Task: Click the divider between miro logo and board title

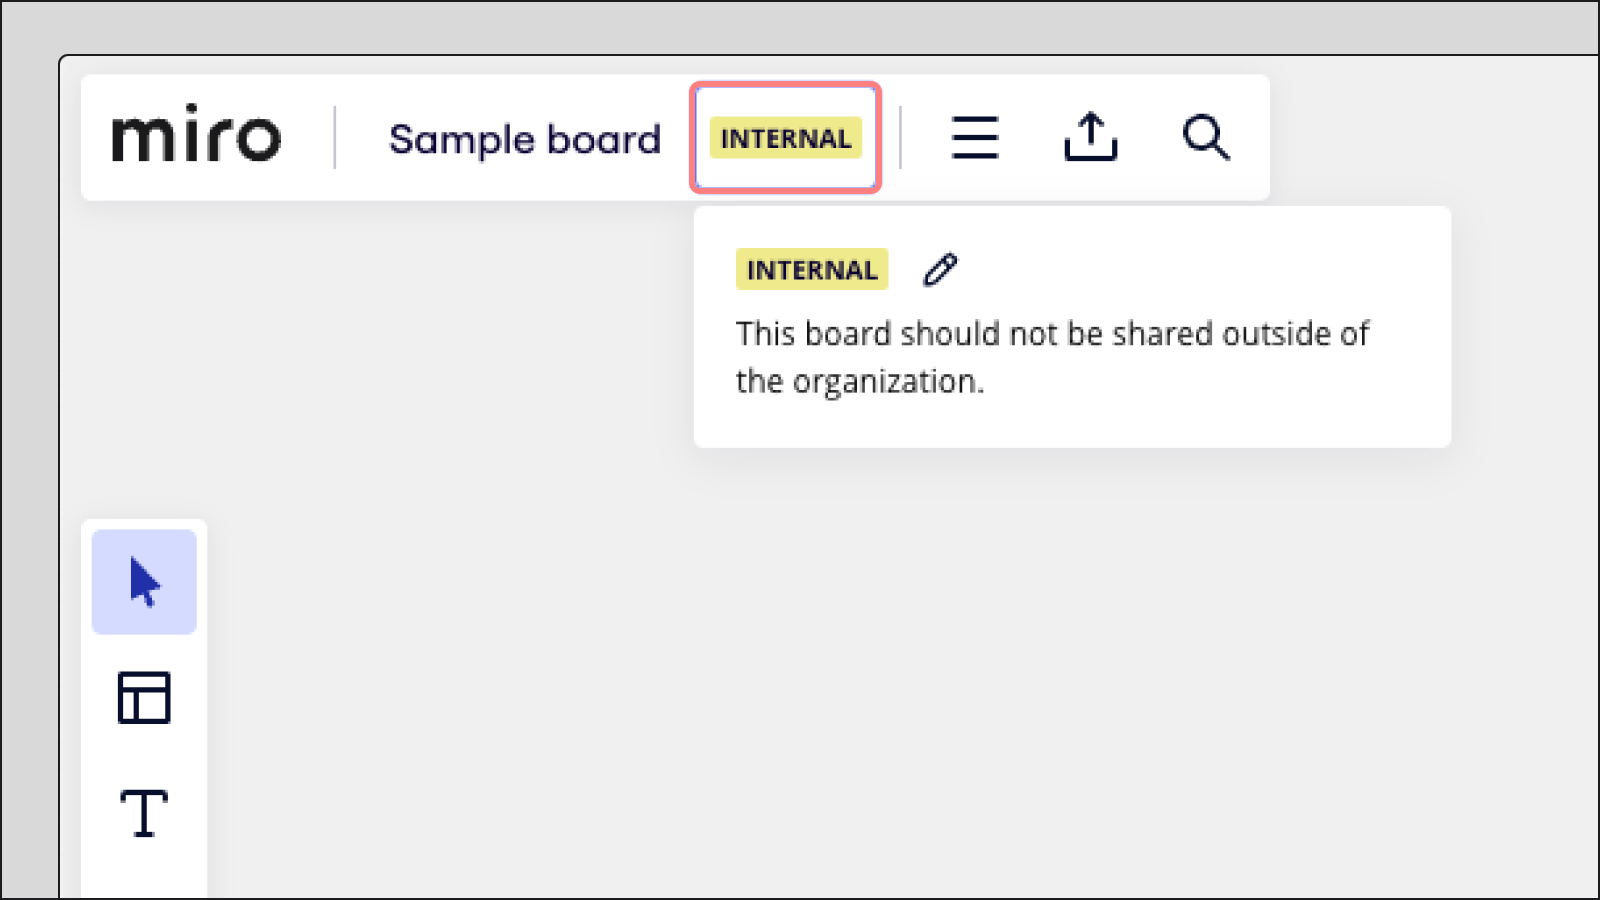Action: coord(335,137)
